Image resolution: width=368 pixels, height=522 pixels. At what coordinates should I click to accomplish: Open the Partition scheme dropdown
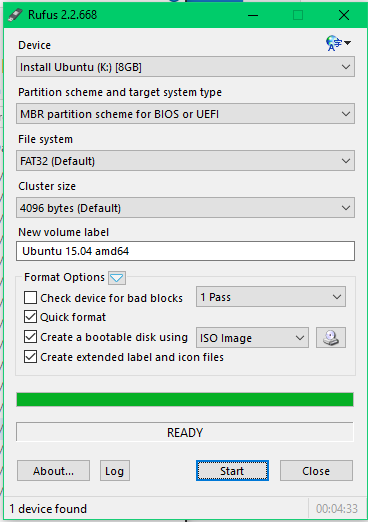pos(185,114)
